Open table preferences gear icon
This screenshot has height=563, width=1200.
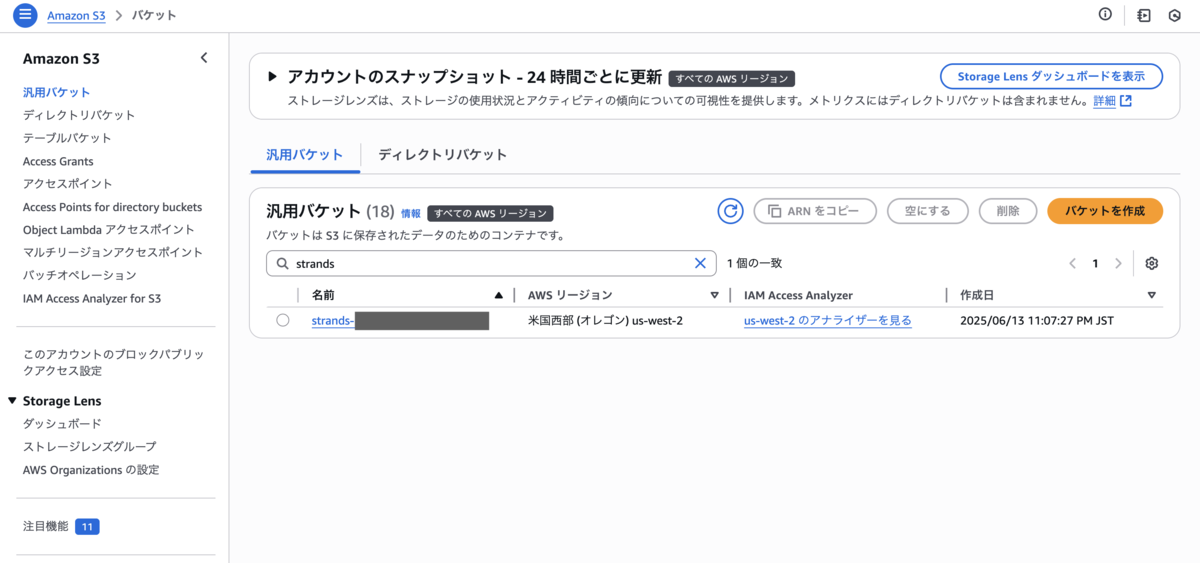(x=1151, y=263)
